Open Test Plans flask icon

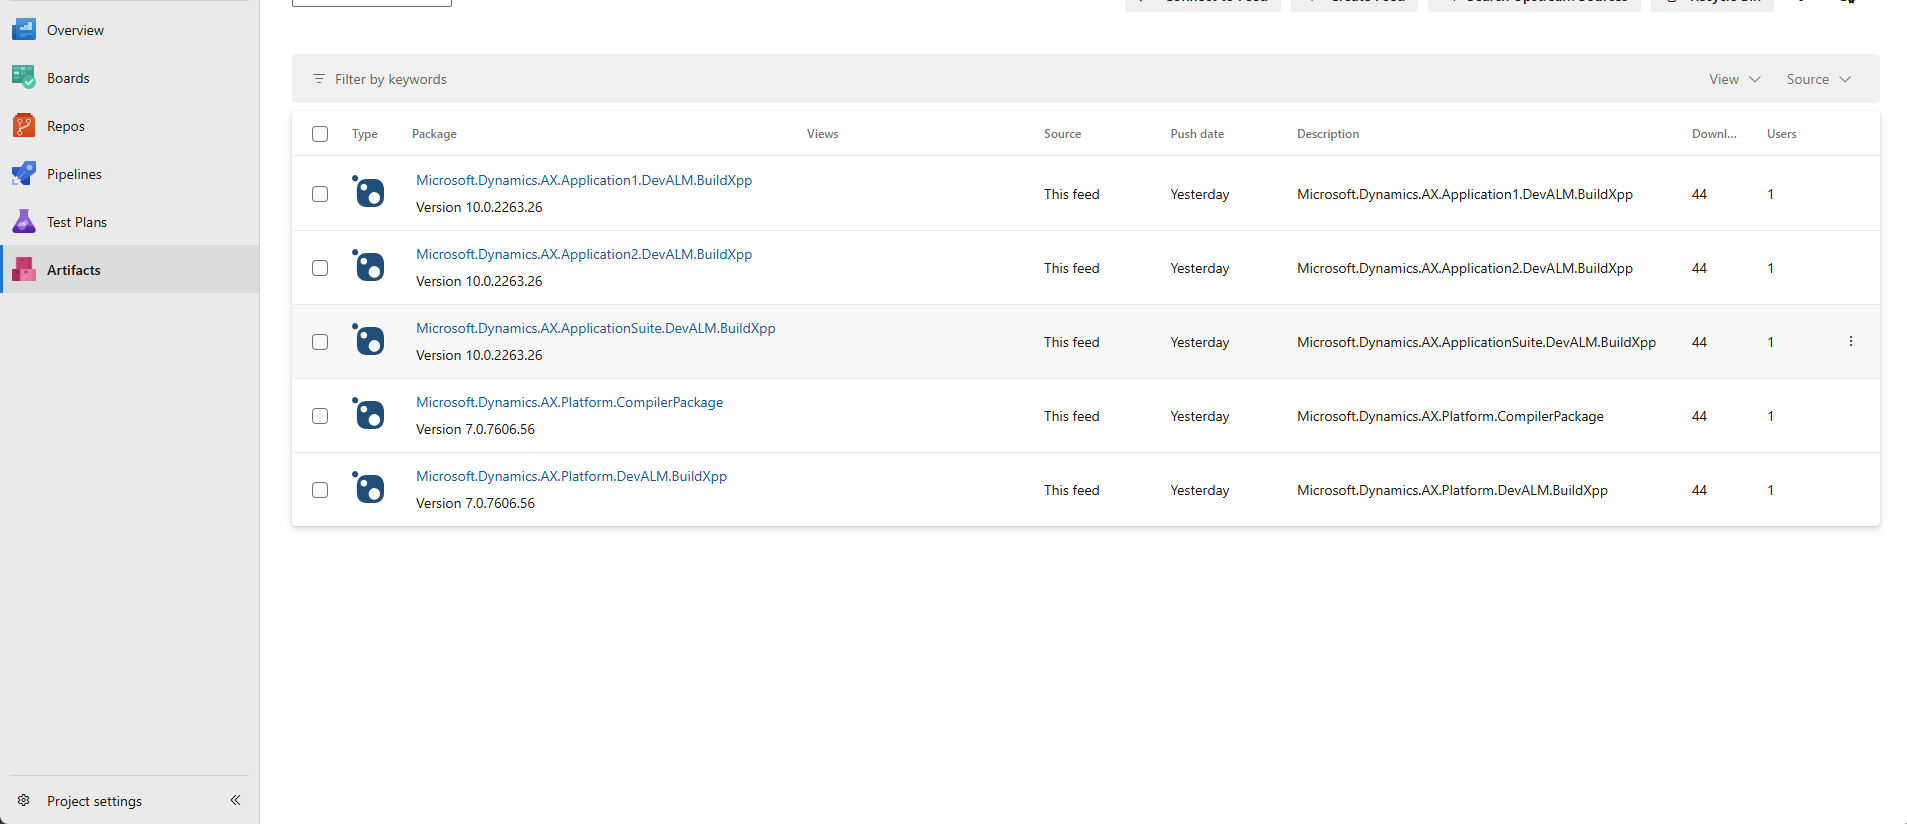click(24, 222)
